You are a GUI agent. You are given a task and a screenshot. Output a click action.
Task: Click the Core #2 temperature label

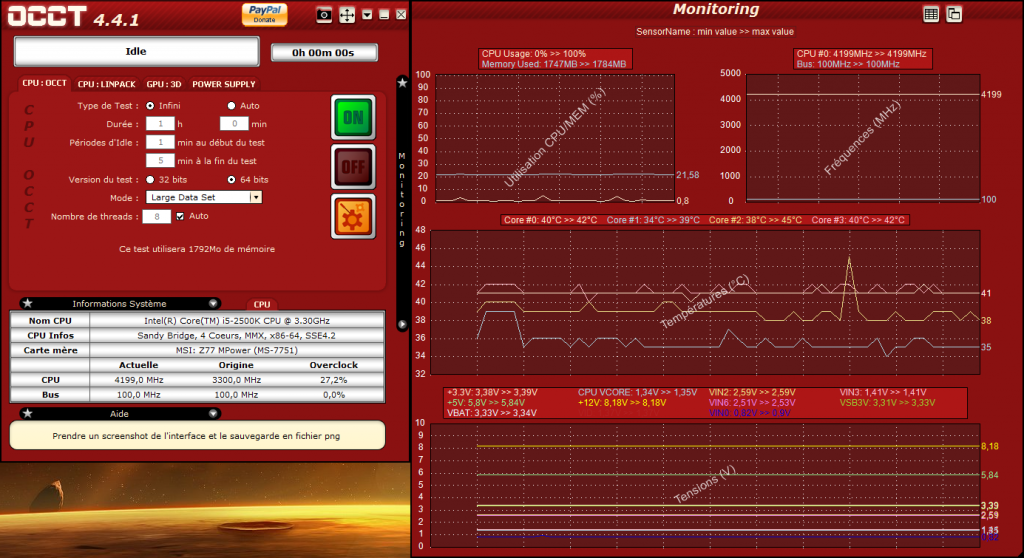(x=756, y=220)
